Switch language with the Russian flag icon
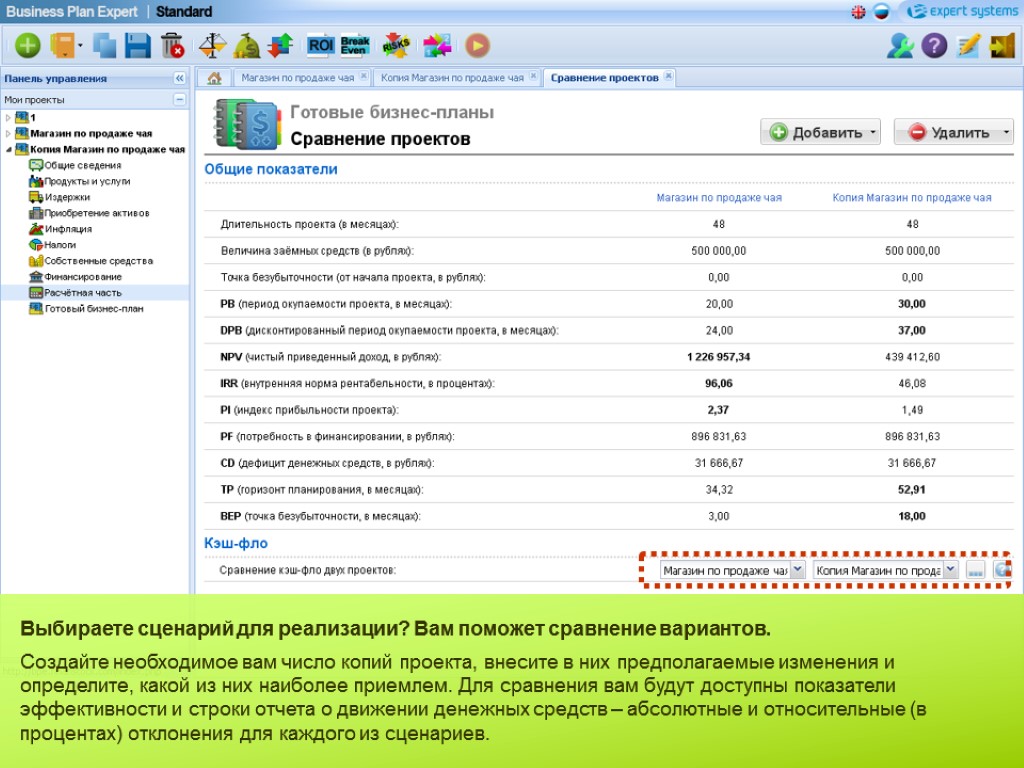This screenshot has width=1024, height=768. [x=881, y=12]
